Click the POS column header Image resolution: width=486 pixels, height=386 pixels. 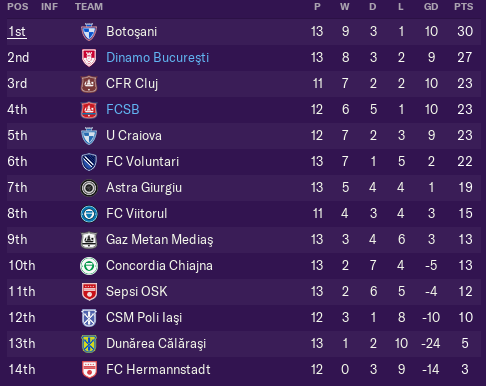(x=18, y=7)
